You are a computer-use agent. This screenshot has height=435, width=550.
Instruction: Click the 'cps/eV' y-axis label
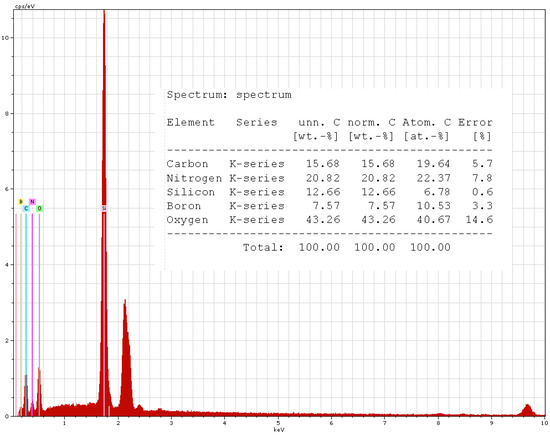pos(25,6)
